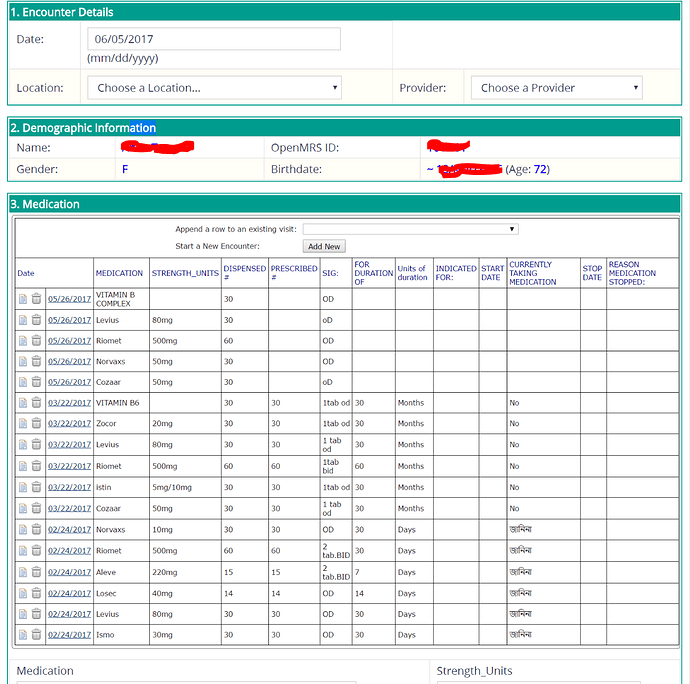Edit the VITAMIN B COMPLEX row icon
690x684 pixels.
(x=23, y=299)
